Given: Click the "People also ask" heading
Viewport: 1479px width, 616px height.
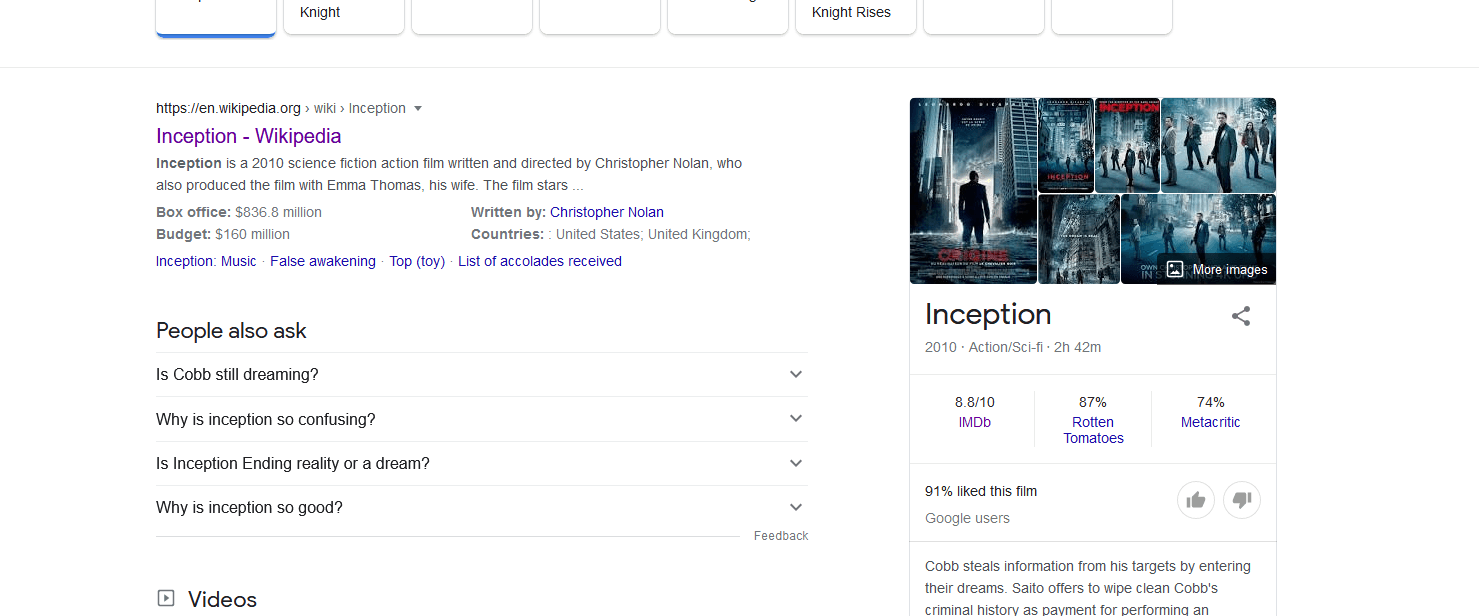Looking at the screenshot, I should pos(231,331).
